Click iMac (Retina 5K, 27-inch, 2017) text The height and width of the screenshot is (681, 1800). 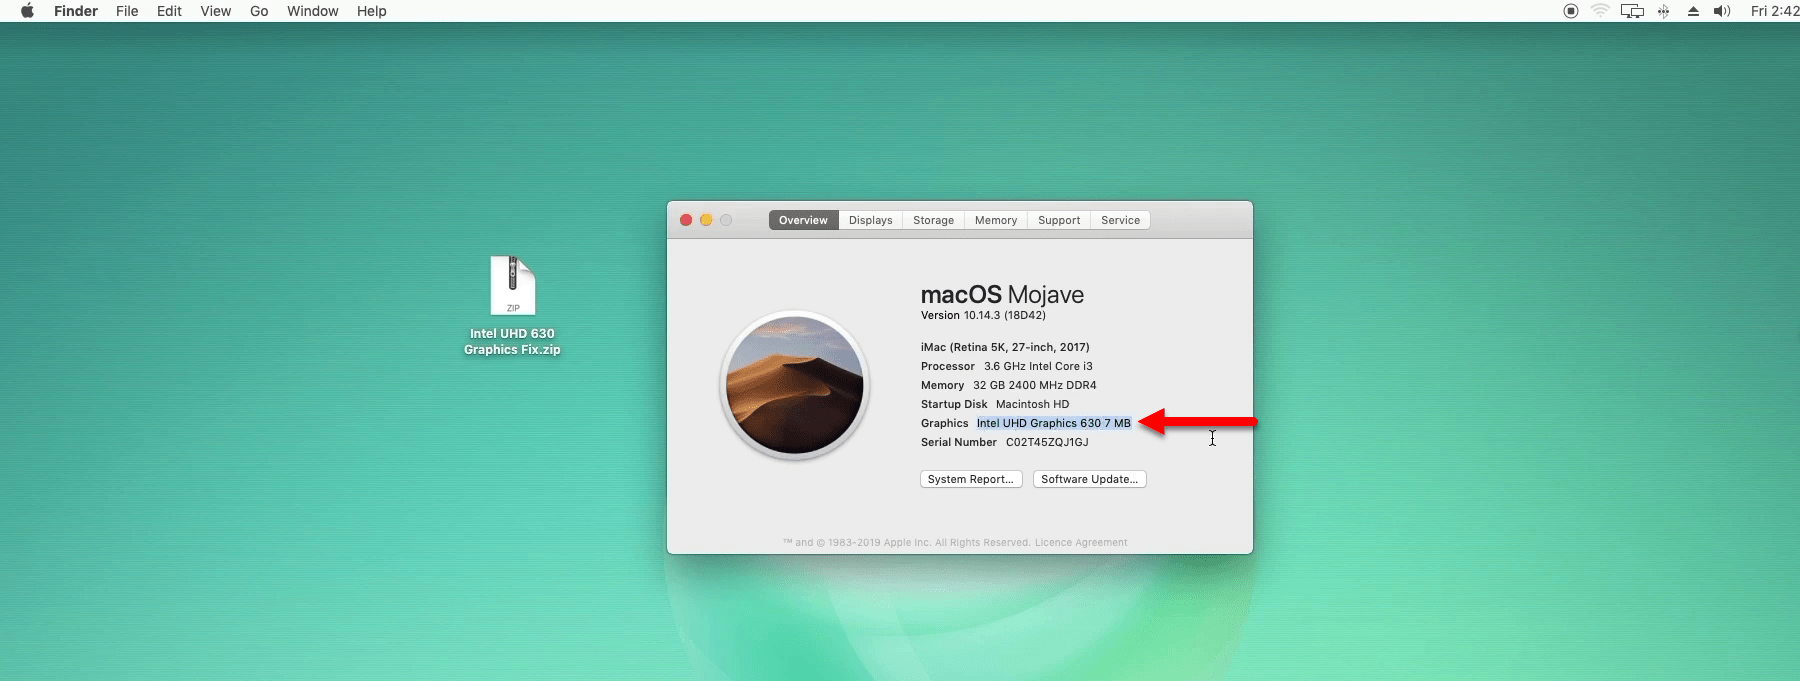coord(1005,347)
